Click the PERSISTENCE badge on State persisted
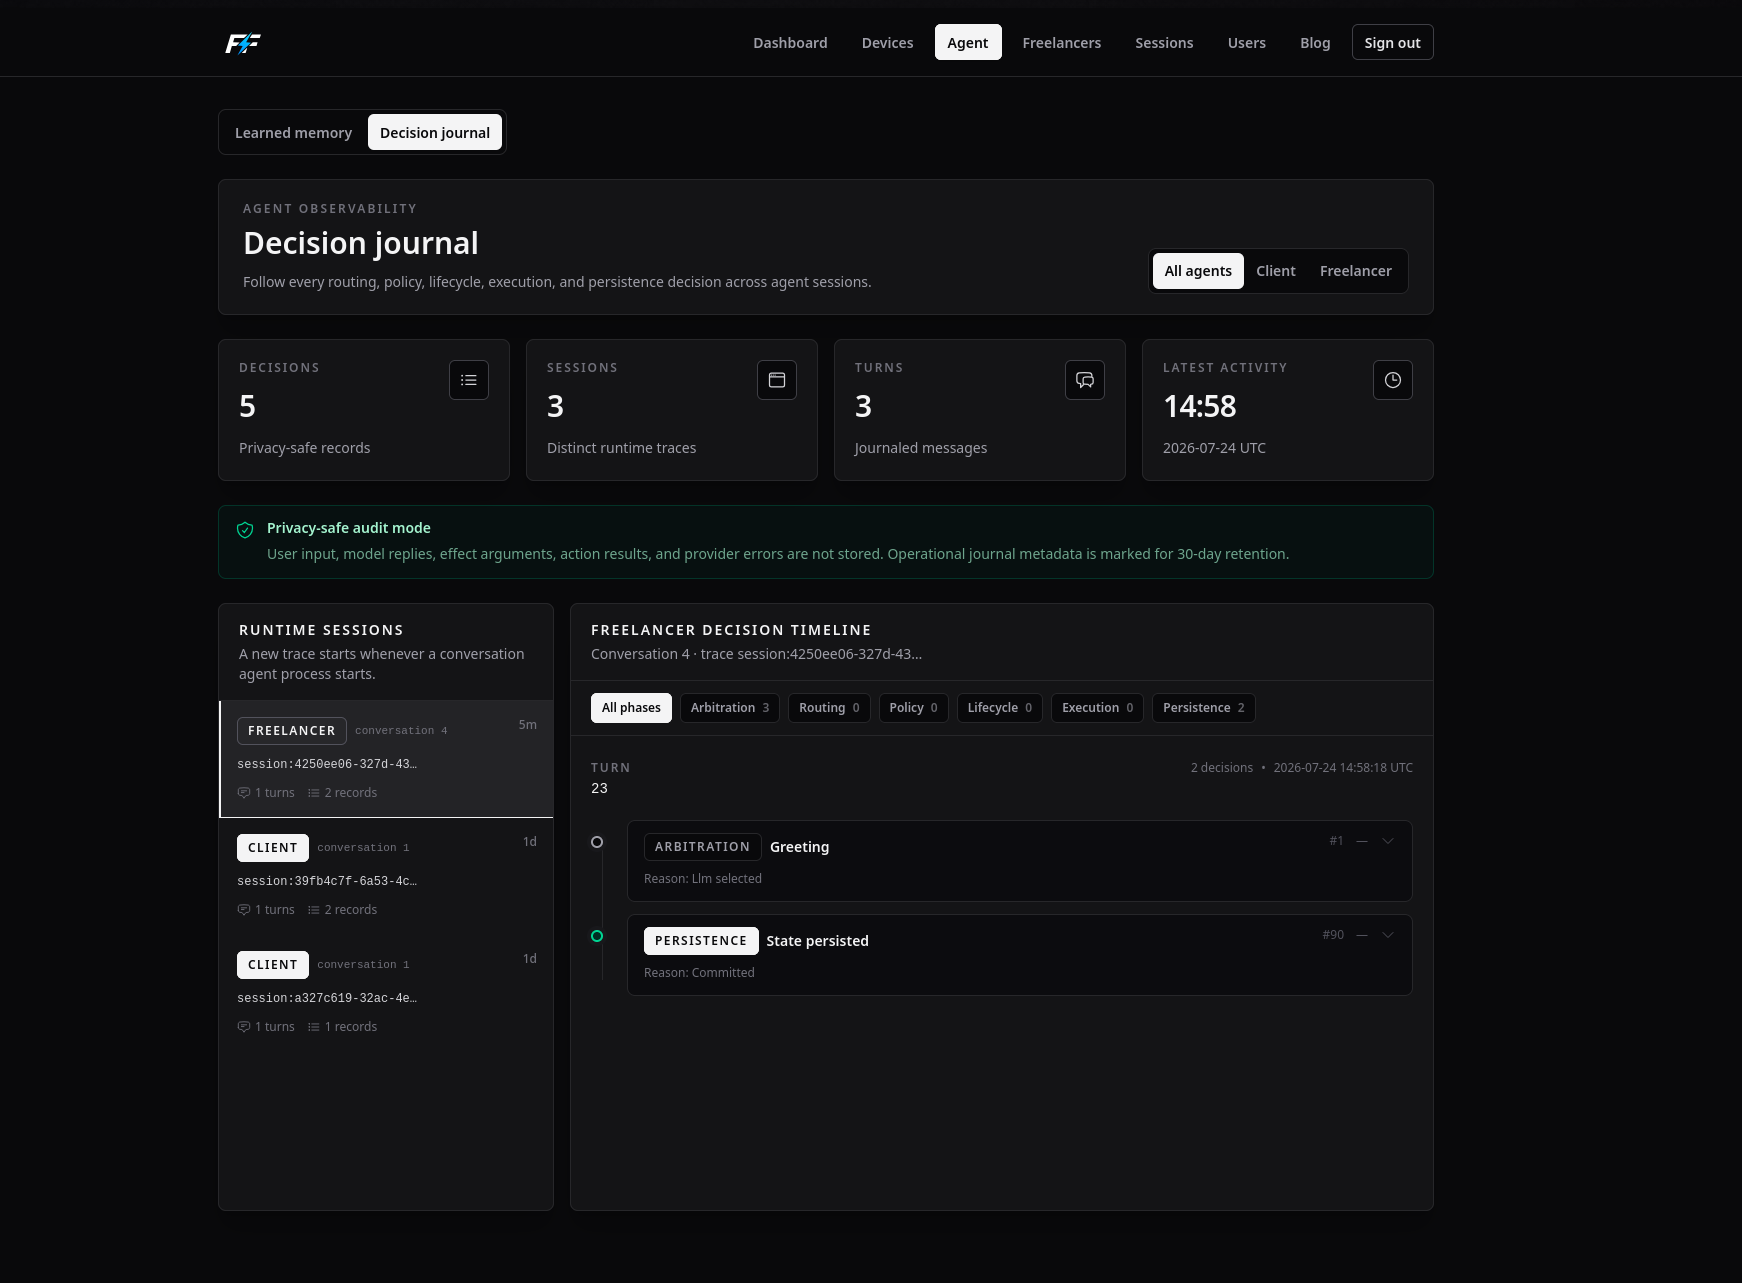1742x1283 pixels. coord(701,941)
